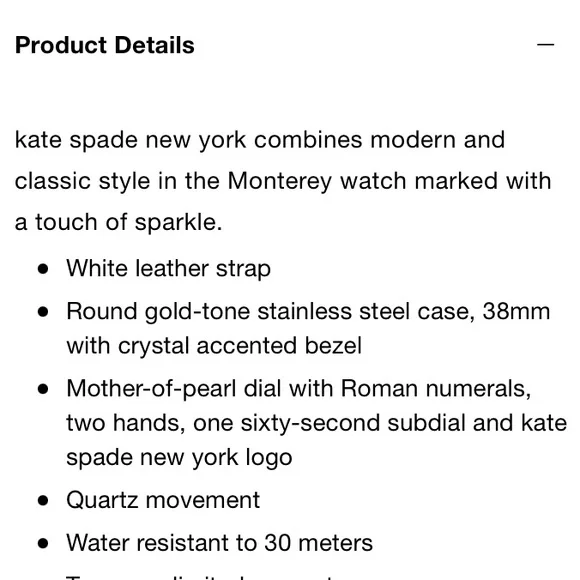Select the 'Mother-of-pearl dial with Roman numerals' line
The height and width of the screenshot is (580, 580).
[299, 389]
